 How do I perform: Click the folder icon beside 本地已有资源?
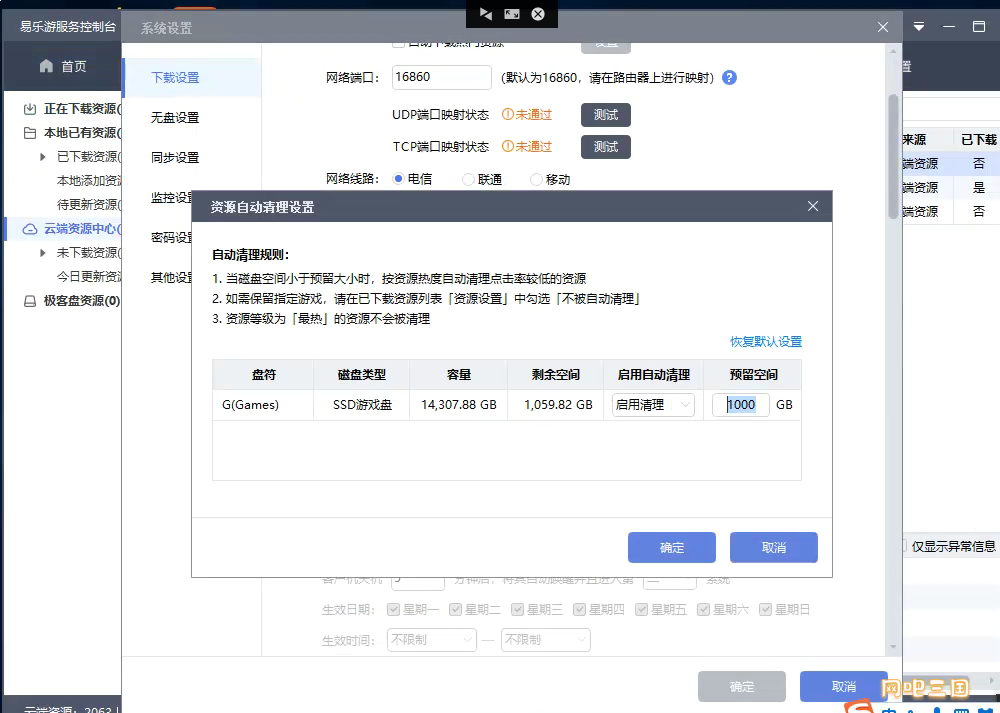click(30, 133)
